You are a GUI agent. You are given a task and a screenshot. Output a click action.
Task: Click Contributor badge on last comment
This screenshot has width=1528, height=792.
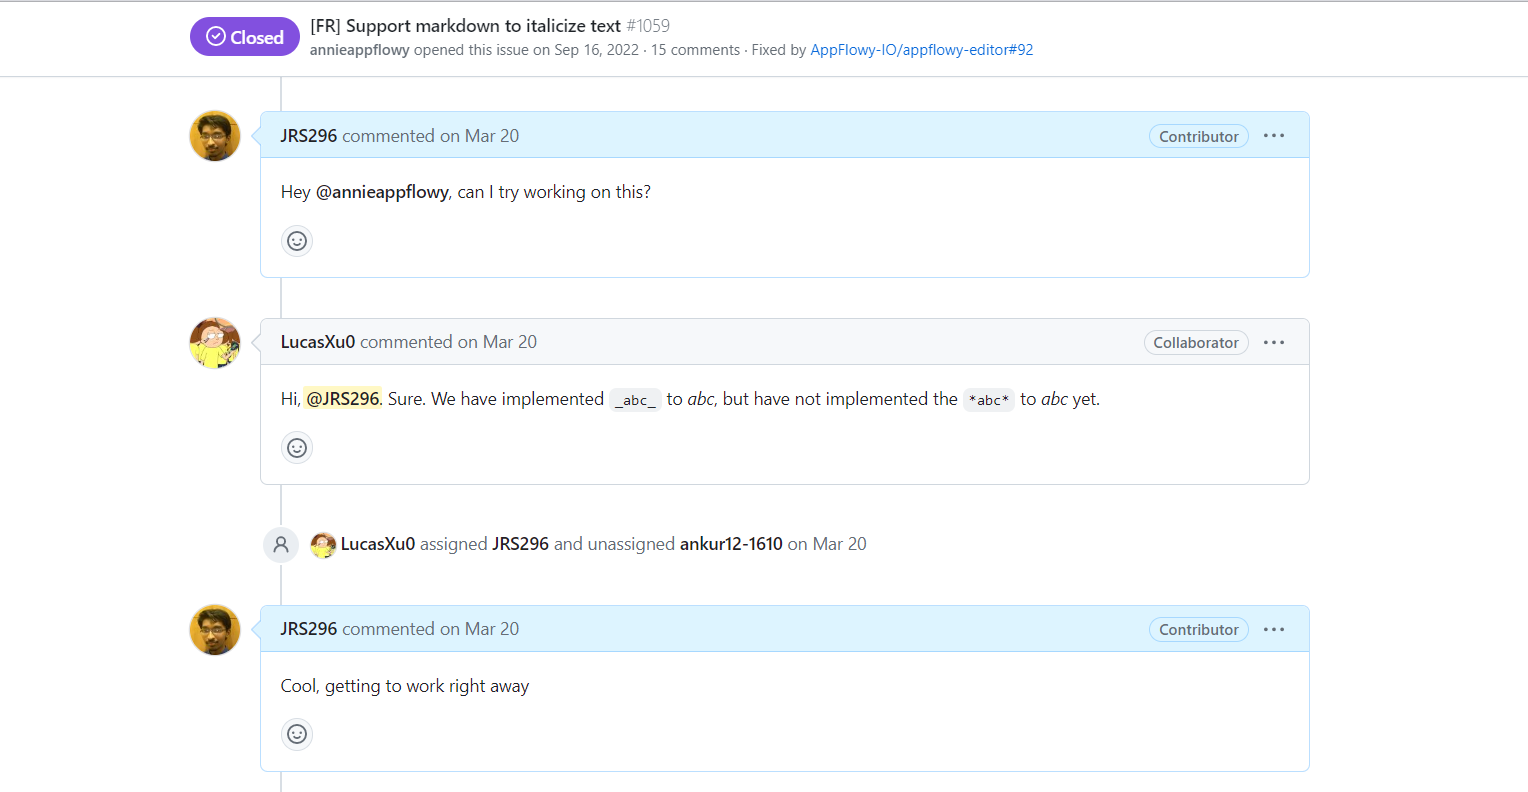1198,629
